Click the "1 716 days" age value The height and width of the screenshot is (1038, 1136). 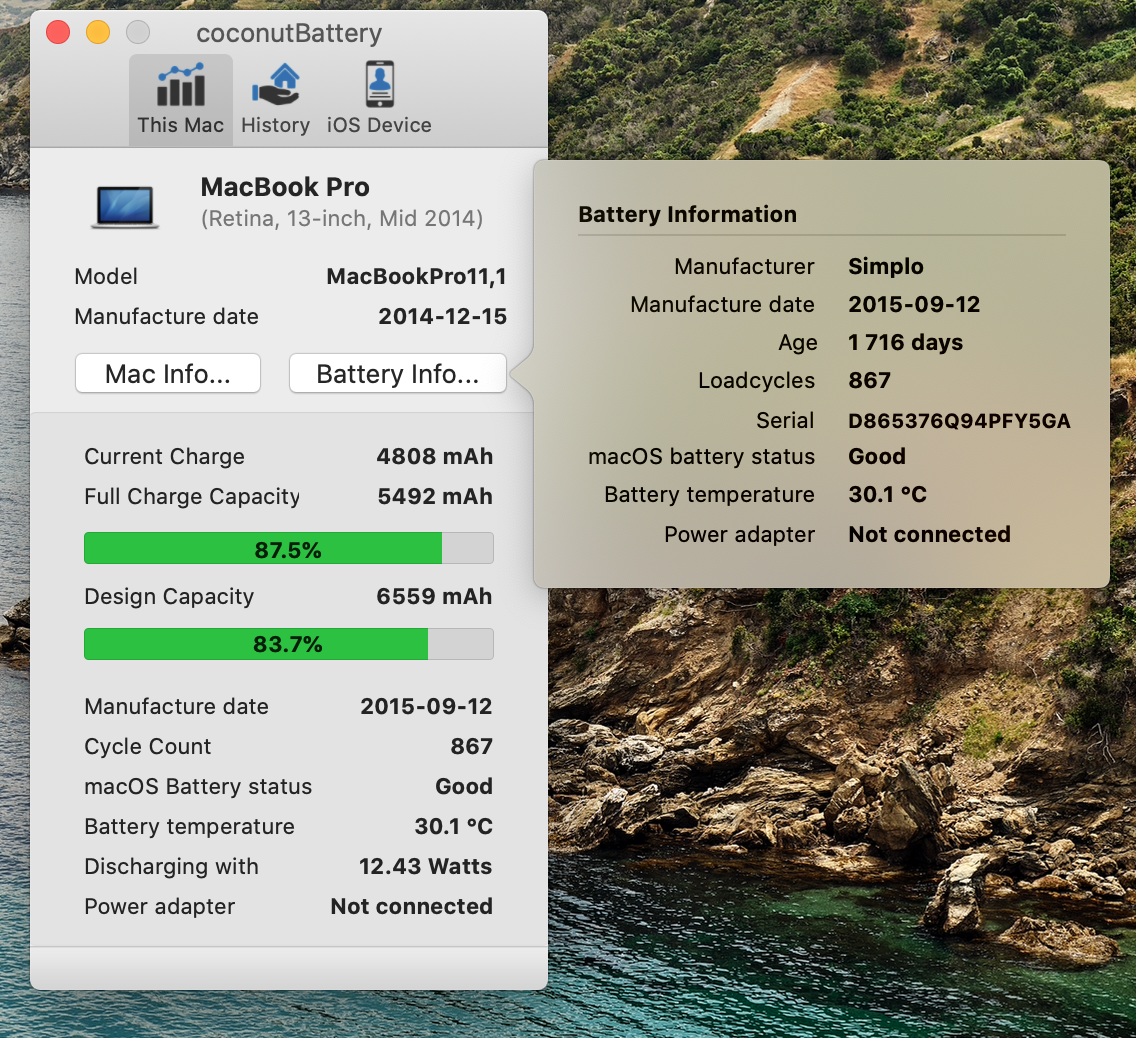906,342
